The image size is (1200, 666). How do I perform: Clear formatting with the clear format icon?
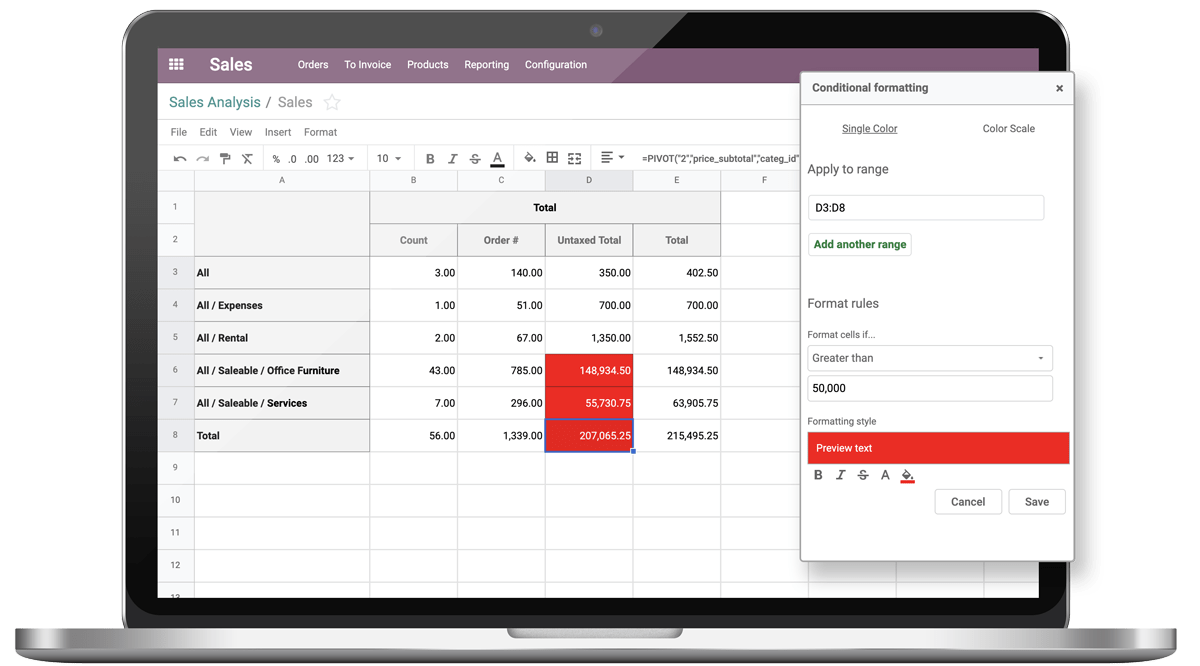click(246, 157)
